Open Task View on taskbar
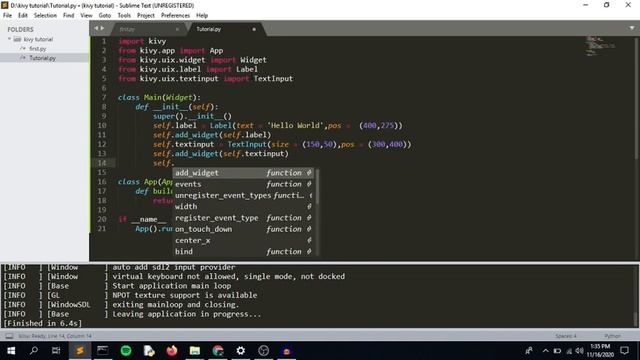The height and width of the screenshot is (360, 640). click(56, 351)
